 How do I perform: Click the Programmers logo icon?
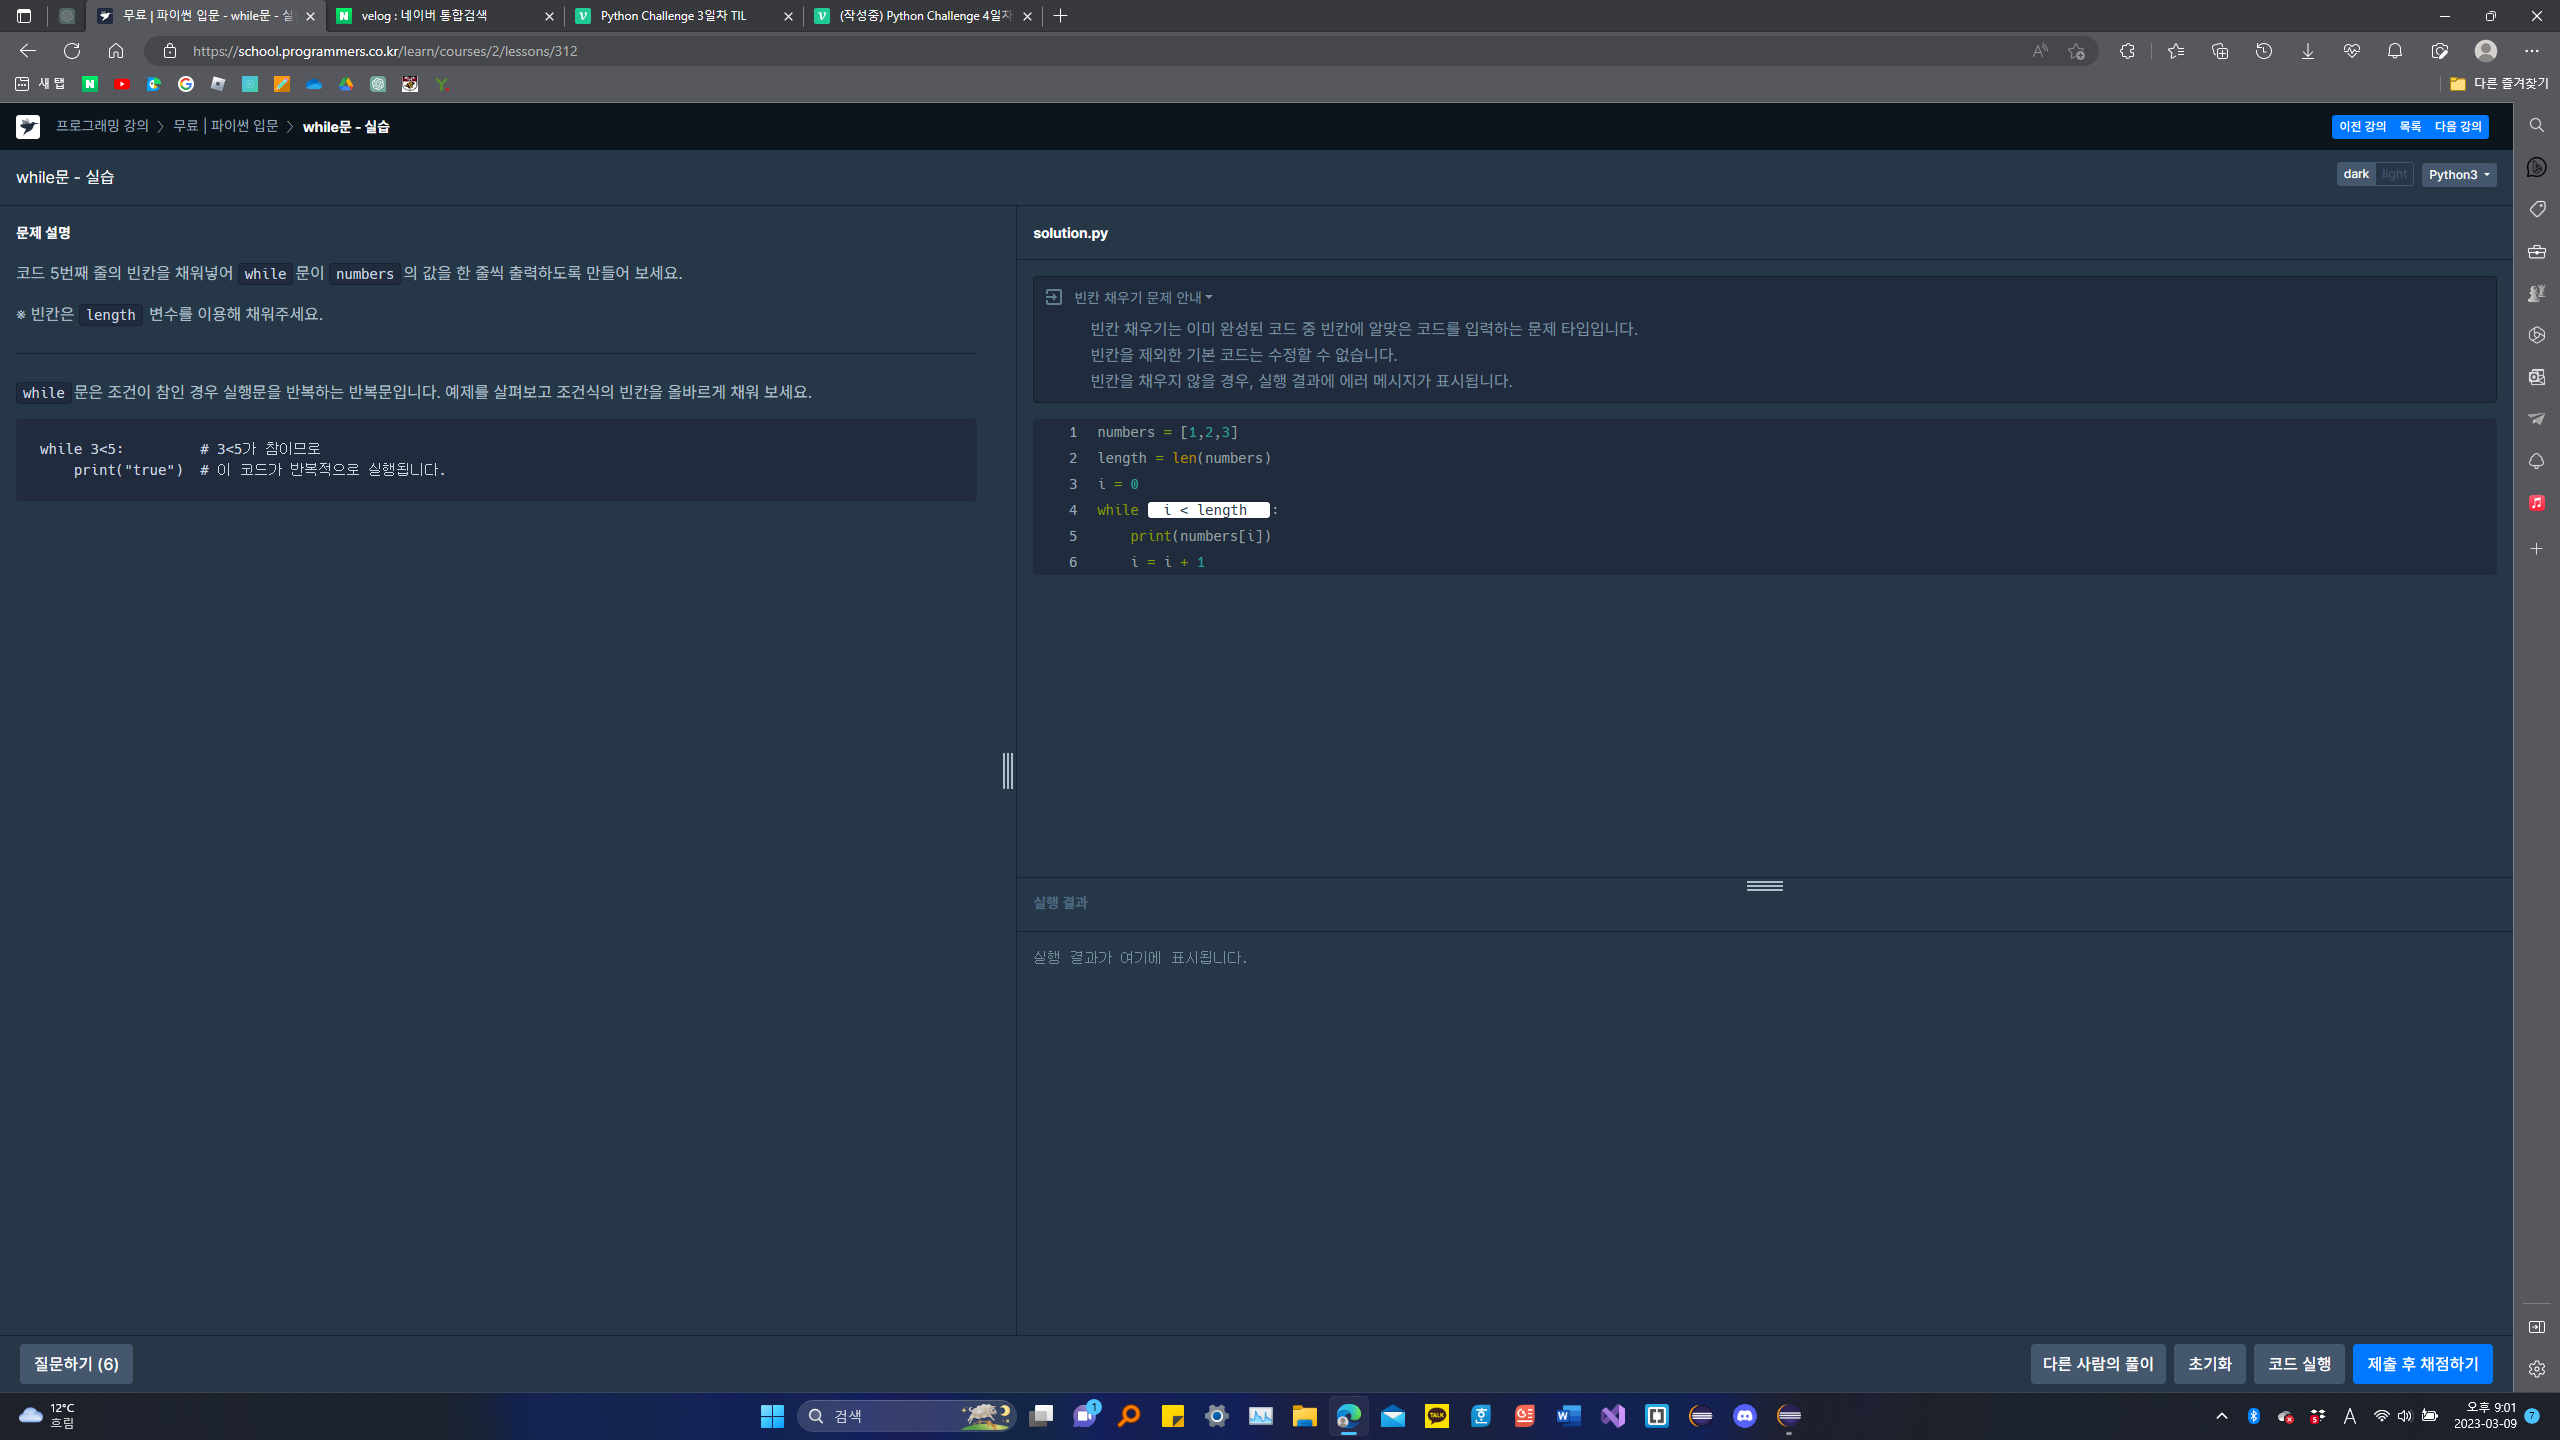pos(28,126)
